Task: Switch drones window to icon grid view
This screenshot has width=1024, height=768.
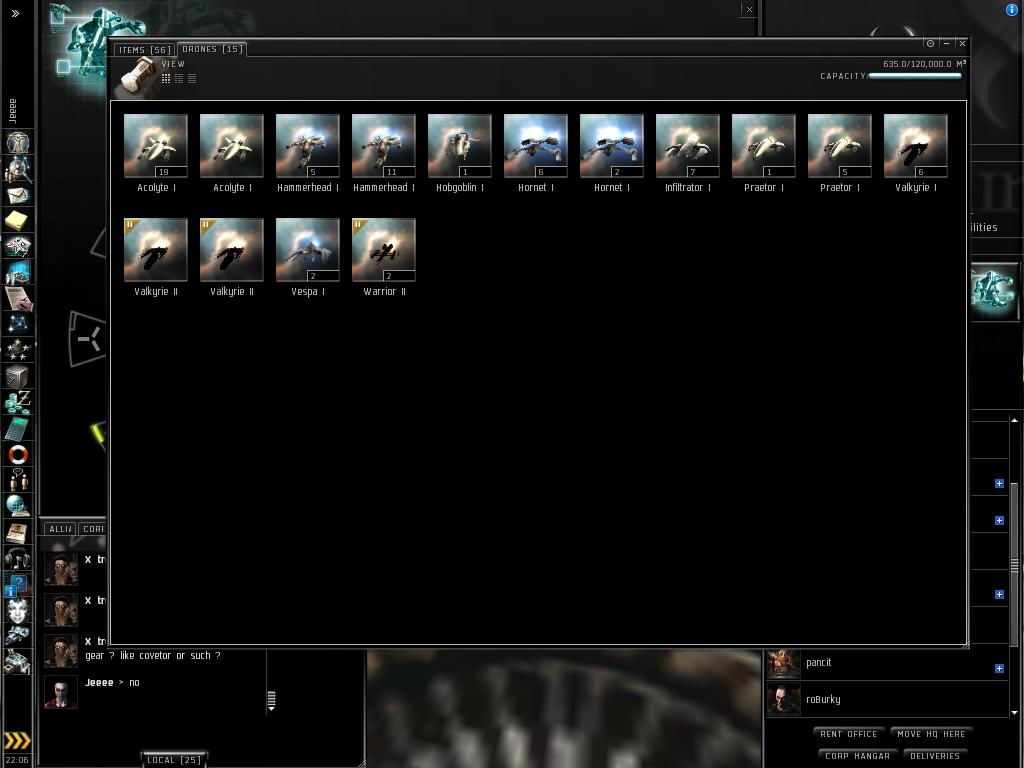Action: (x=166, y=78)
